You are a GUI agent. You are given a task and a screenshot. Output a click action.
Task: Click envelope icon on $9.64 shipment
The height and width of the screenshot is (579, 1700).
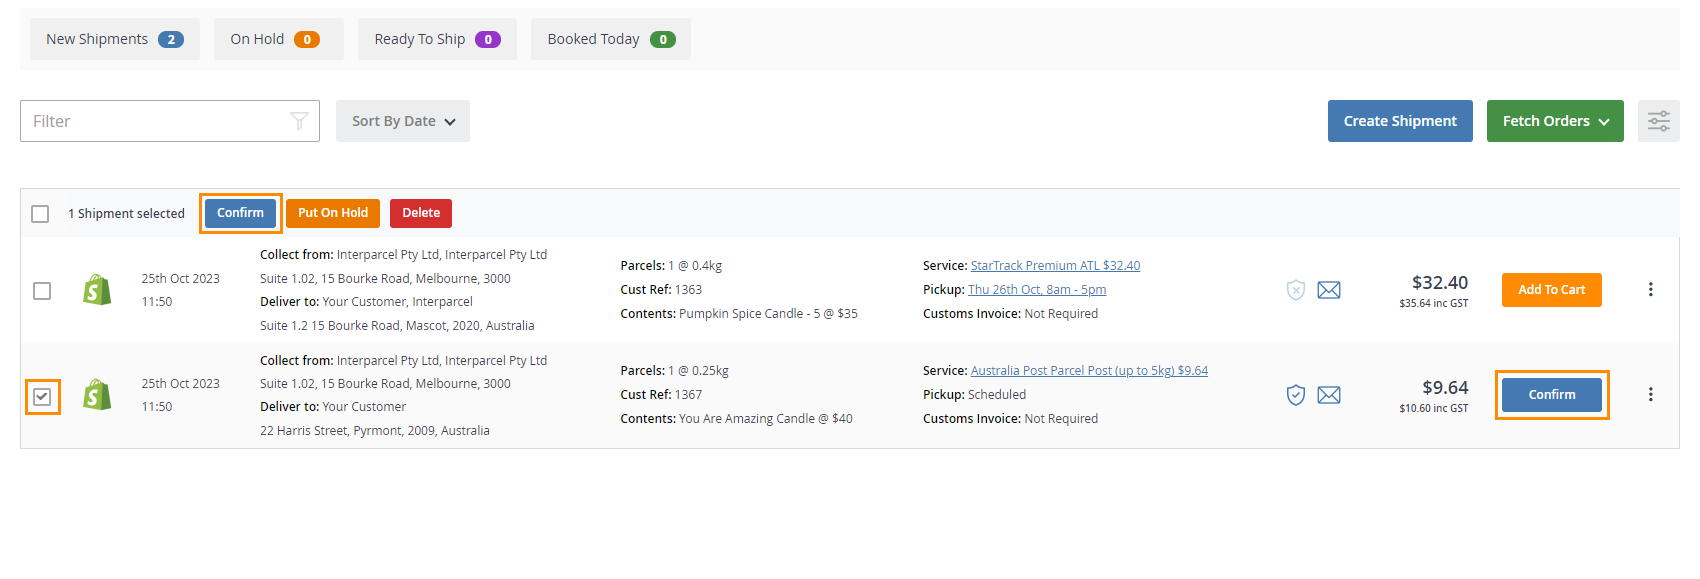click(x=1328, y=395)
